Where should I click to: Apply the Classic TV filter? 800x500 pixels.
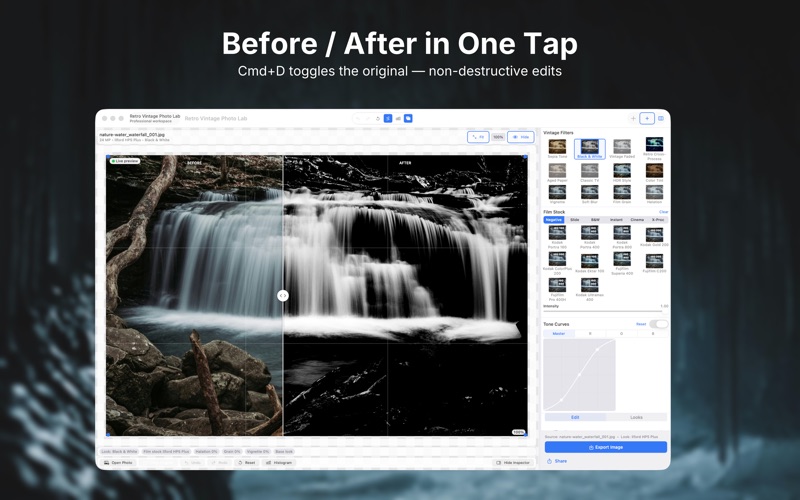(590, 173)
